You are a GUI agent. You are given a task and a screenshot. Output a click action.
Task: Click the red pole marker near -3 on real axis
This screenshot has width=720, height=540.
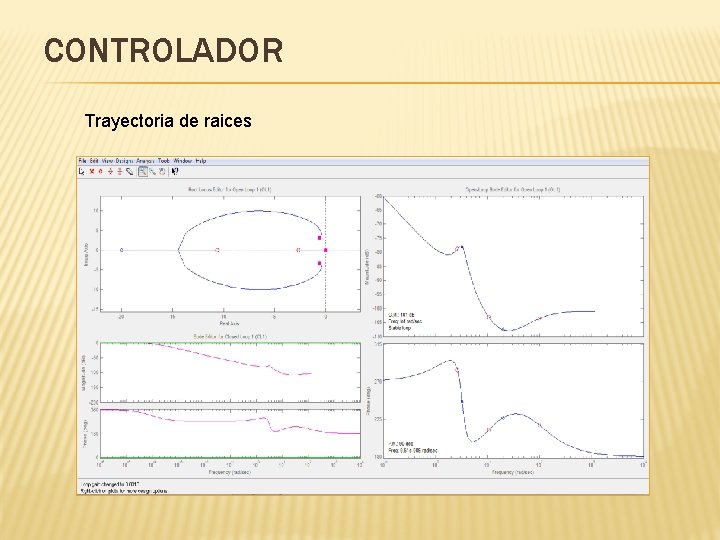tap(298, 250)
